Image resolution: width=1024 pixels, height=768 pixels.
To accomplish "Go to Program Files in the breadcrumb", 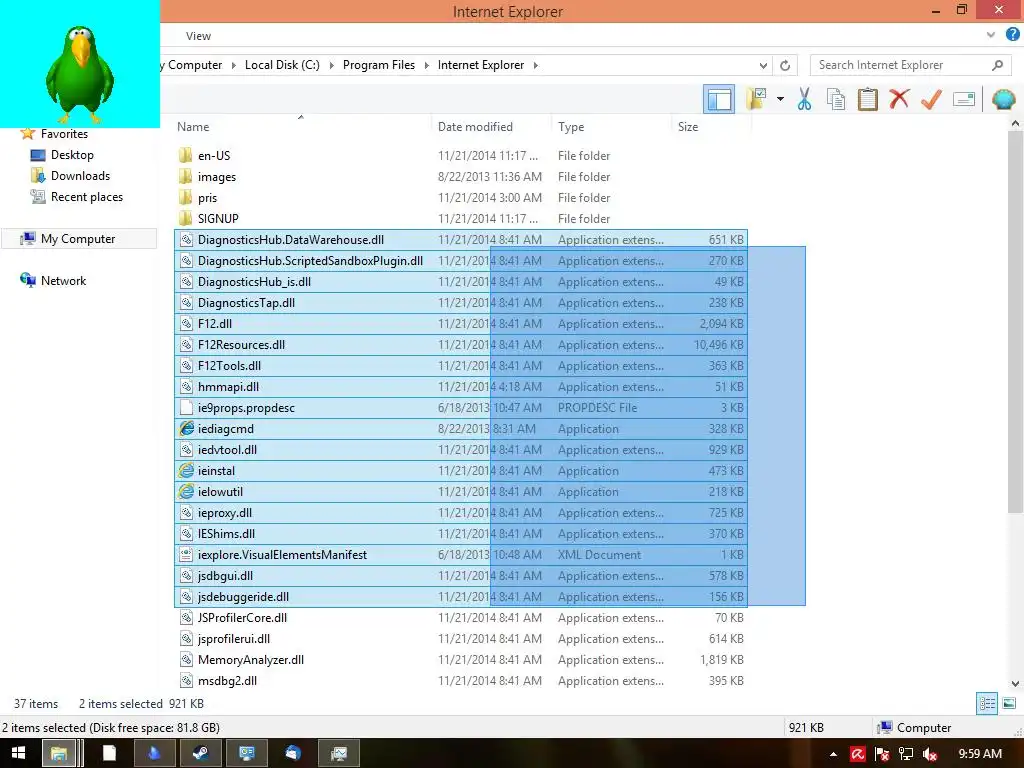I will (x=379, y=65).
